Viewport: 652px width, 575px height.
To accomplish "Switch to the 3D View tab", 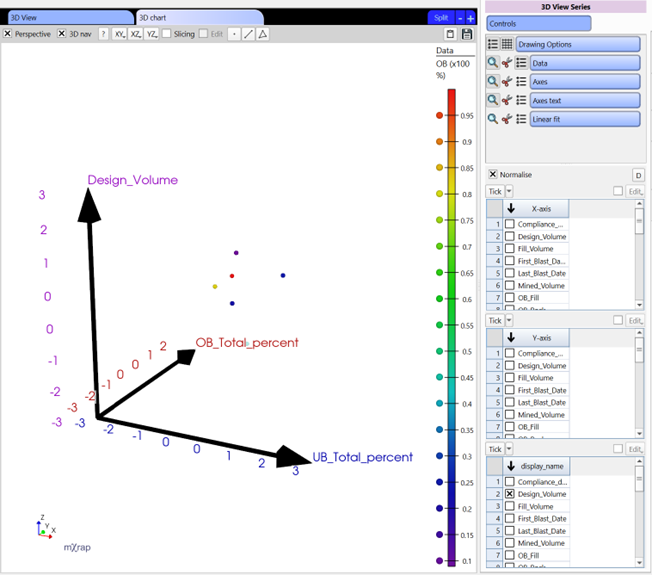I will (x=66, y=17).
